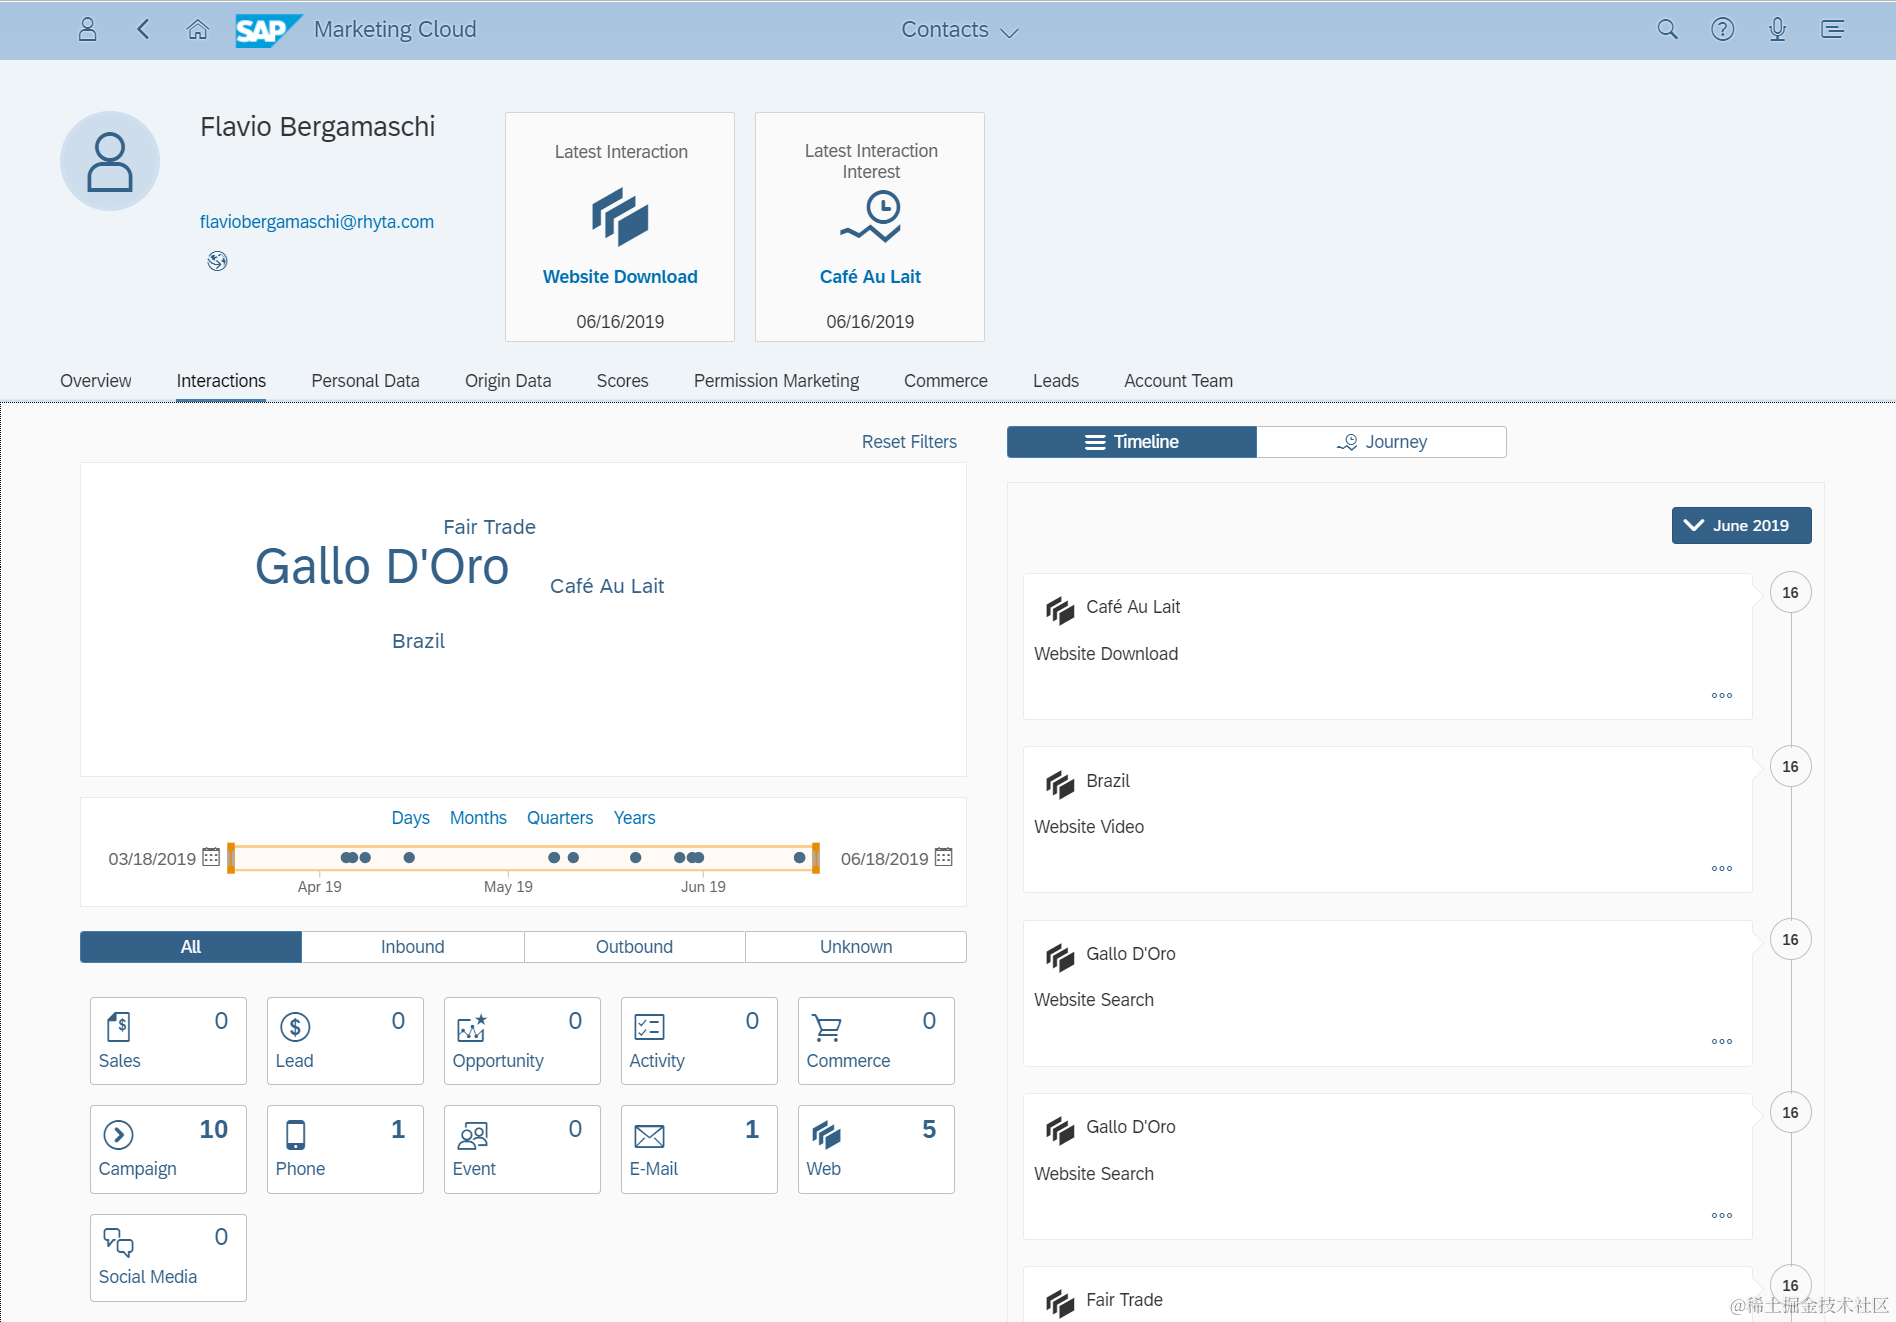Screen dimensions: 1896x1322
Task: Select the E-Mail interaction tile
Action: (699, 1149)
